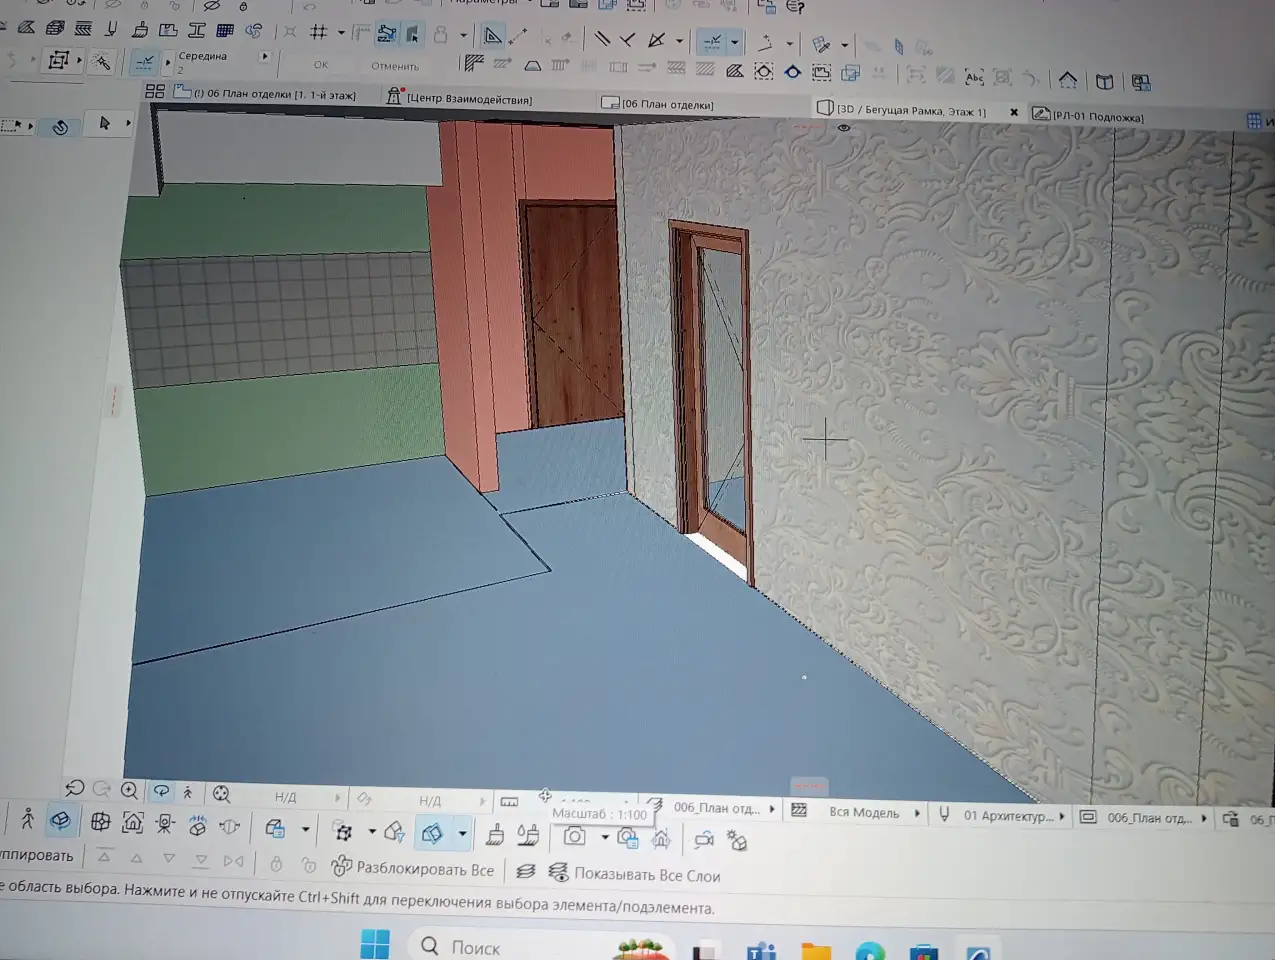Click the camera screenshot icon
This screenshot has width=1275, height=960.
pyautogui.click(x=574, y=836)
